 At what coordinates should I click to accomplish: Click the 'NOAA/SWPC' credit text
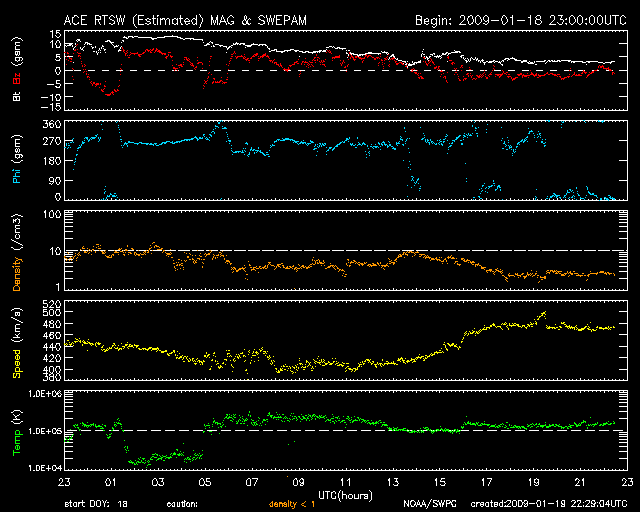click(x=430, y=504)
